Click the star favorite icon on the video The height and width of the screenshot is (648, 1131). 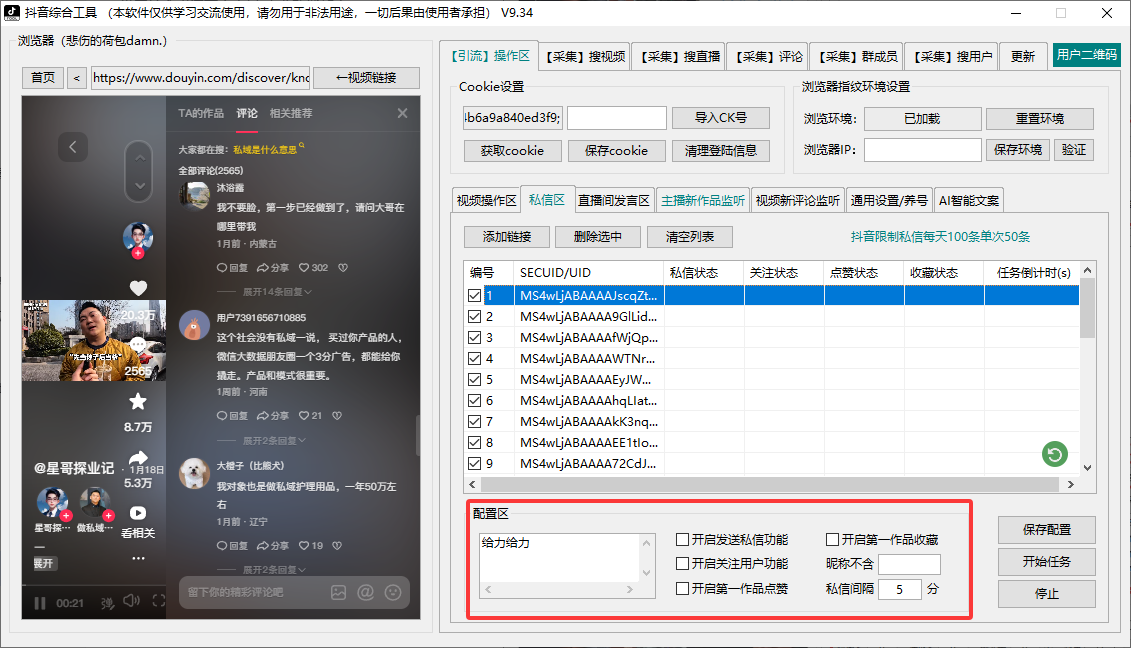pos(138,402)
